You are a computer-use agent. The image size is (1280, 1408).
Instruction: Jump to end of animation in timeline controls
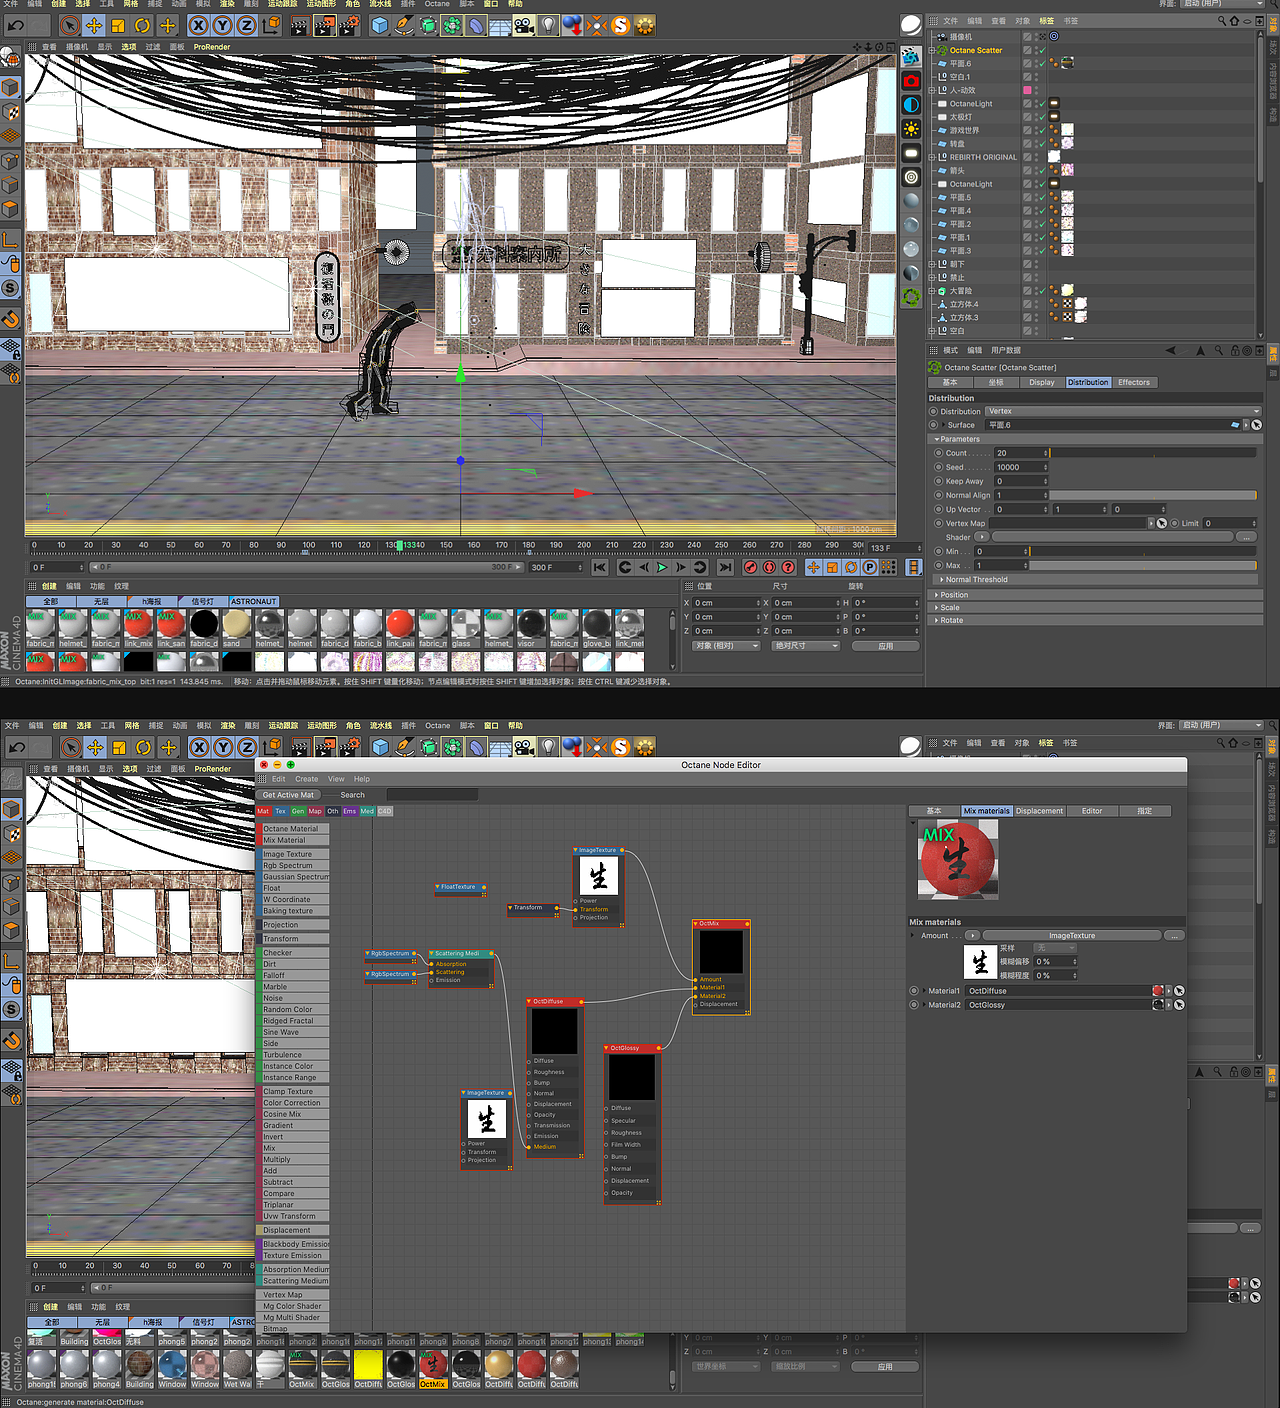[x=725, y=567]
